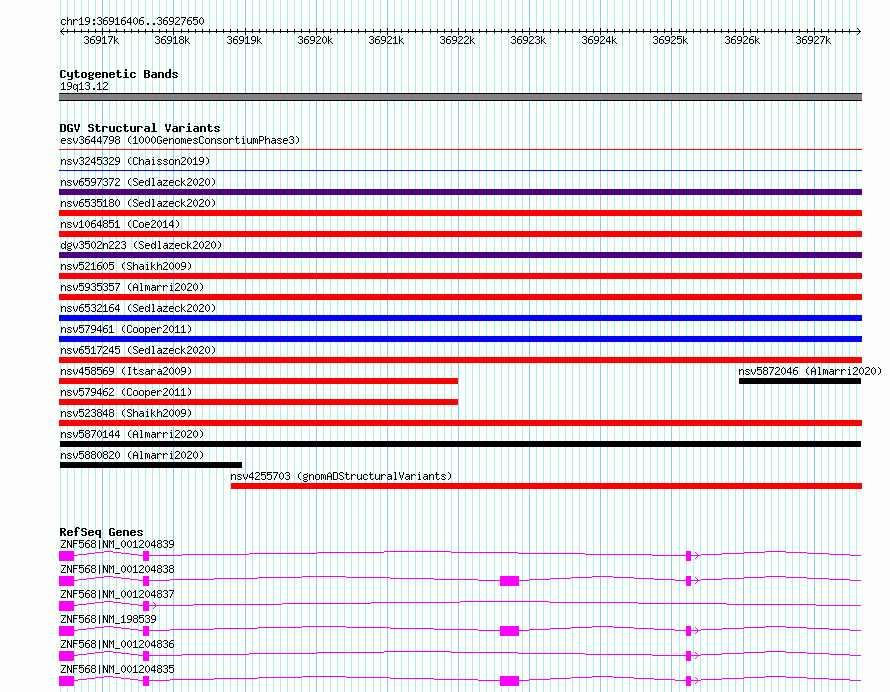Select the nsv3245329 (Chaisson2019) label

pos(135,161)
